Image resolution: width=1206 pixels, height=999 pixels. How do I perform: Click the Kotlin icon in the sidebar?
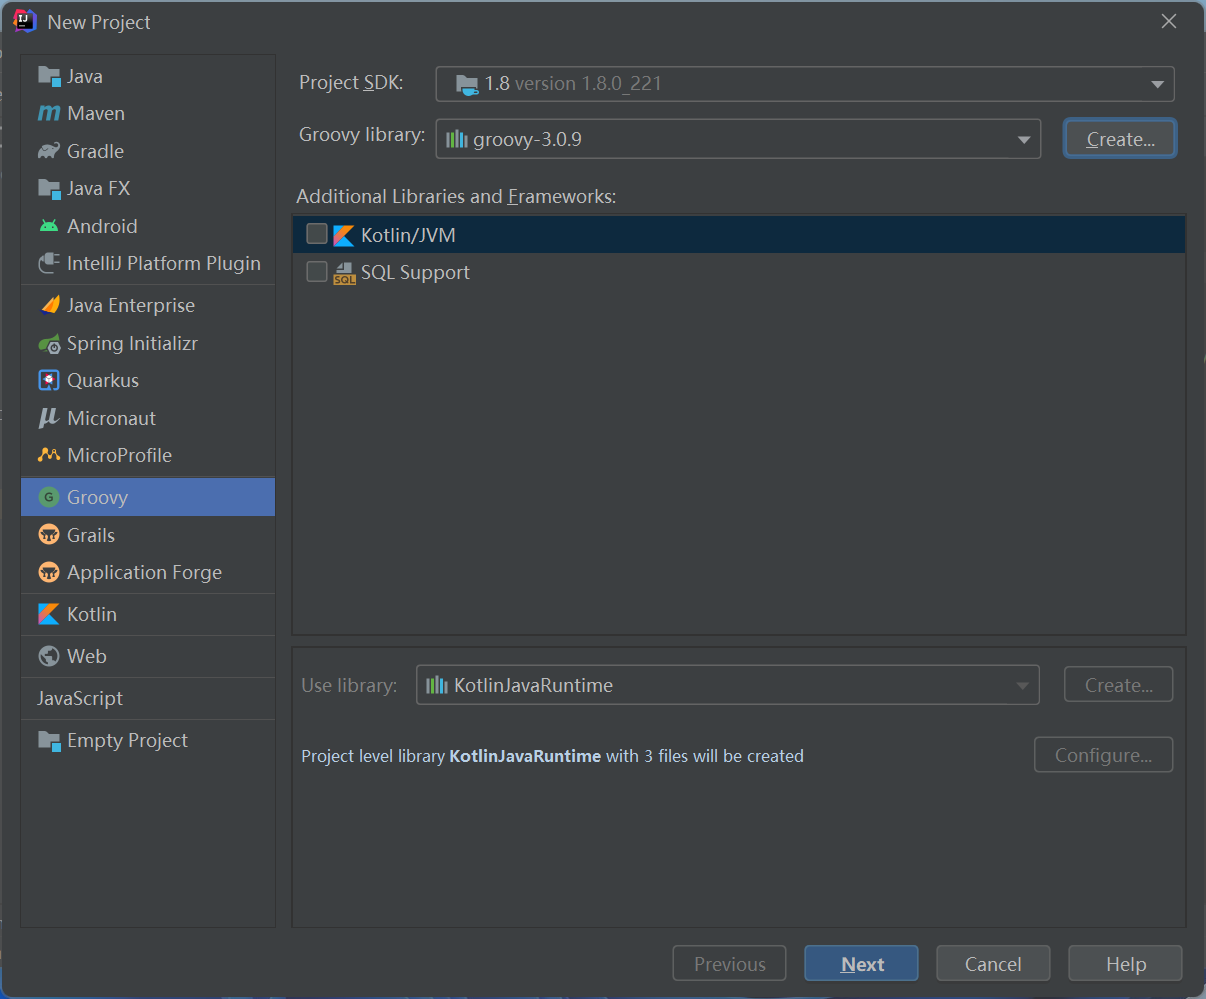click(49, 614)
